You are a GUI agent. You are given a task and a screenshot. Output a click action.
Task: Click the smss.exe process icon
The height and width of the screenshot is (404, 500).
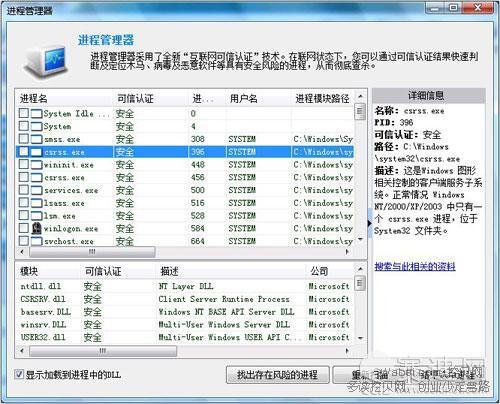(36, 139)
